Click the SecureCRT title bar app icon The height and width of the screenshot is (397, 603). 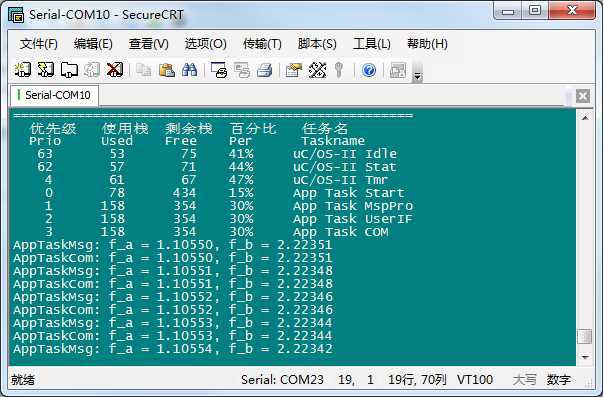(x=17, y=15)
